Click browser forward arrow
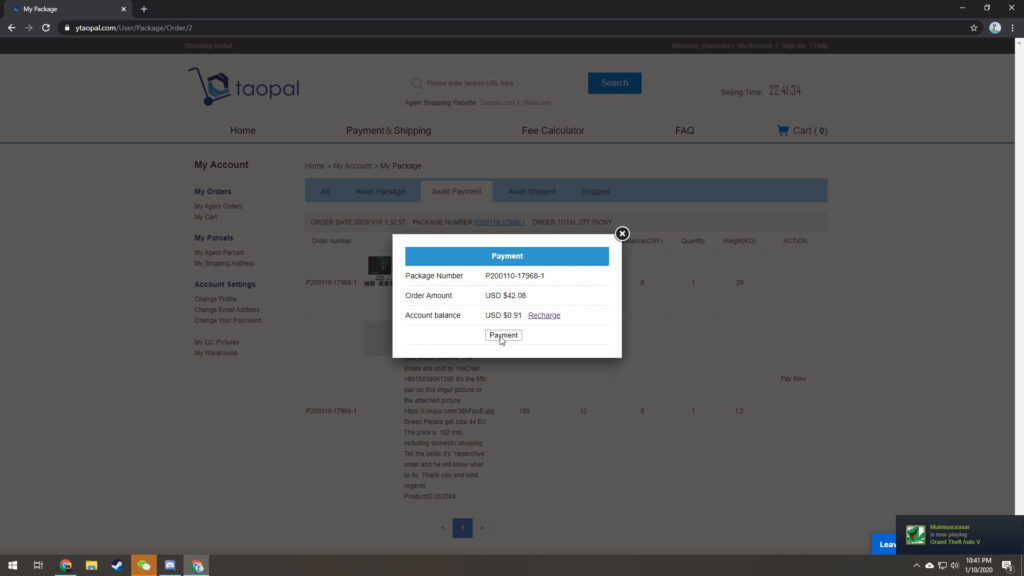The width and height of the screenshot is (1024, 576). coord(28,28)
